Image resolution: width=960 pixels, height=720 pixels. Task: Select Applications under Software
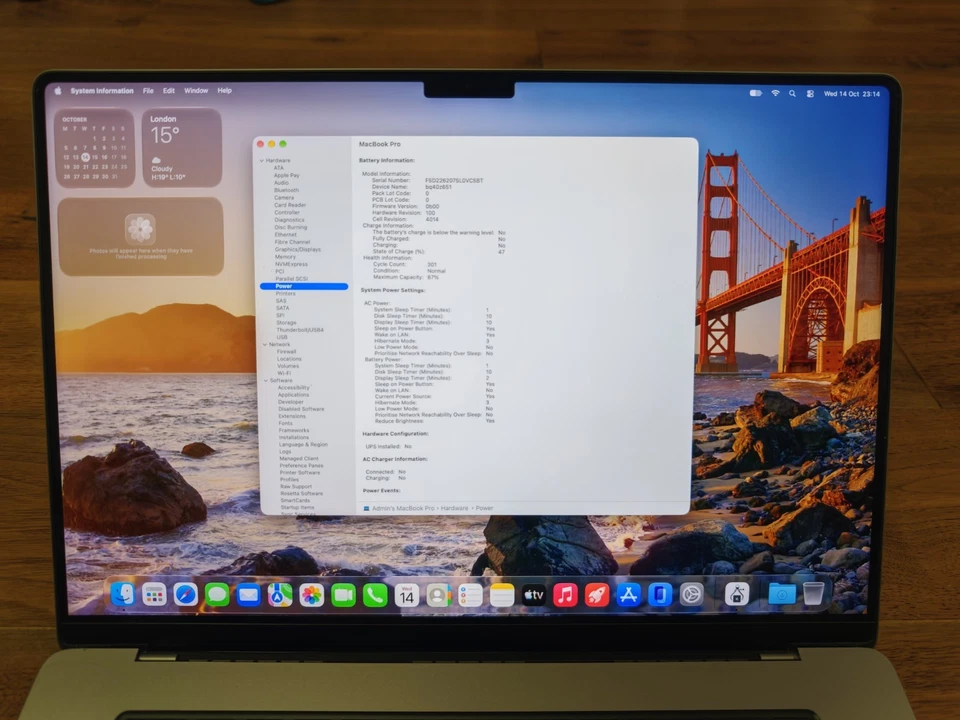coord(293,394)
